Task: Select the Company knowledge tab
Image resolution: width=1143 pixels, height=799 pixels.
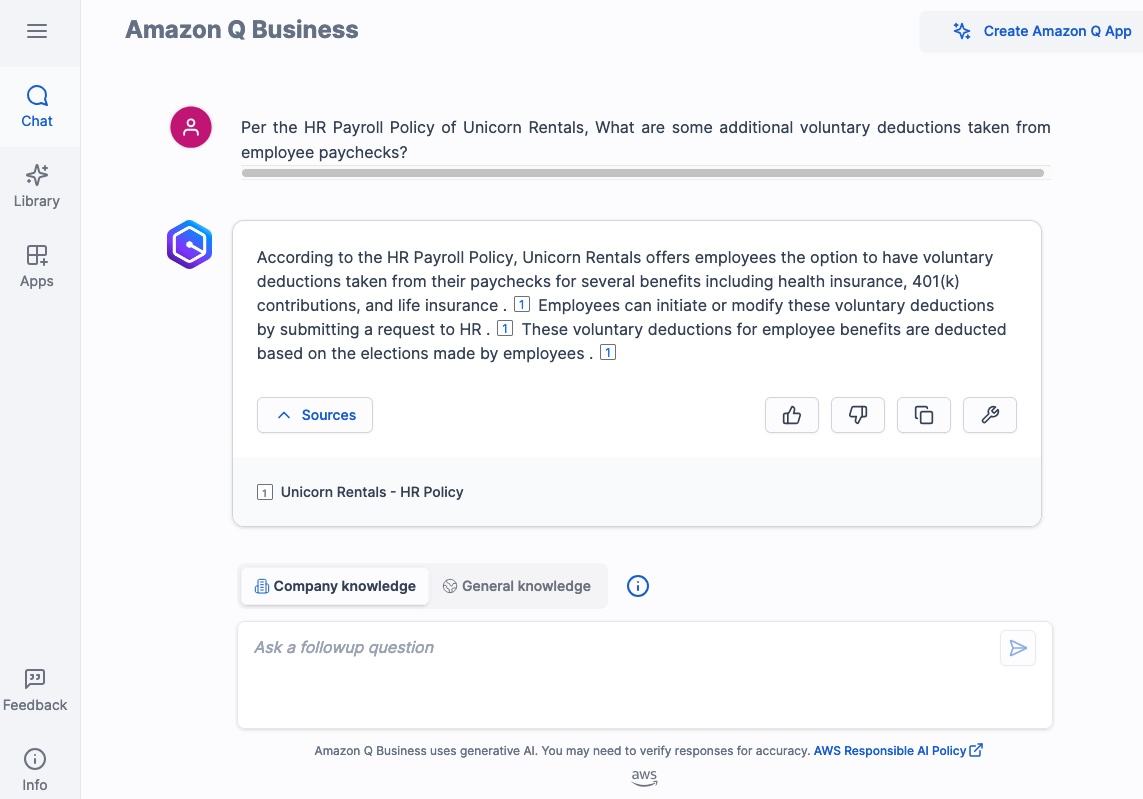Action: [x=335, y=586]
